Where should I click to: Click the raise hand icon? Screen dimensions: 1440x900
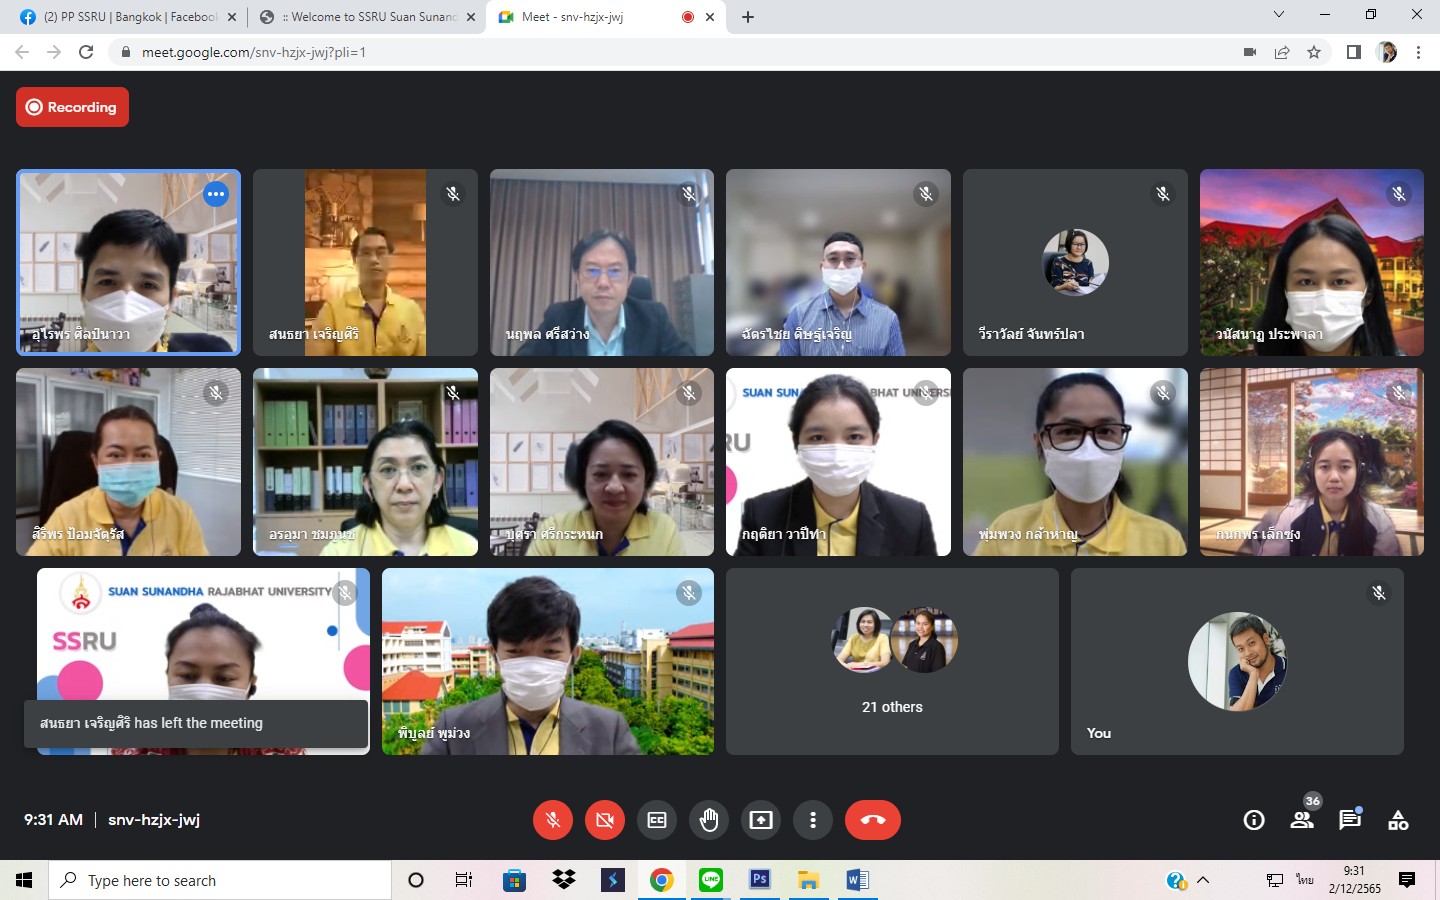click(x=709, y=820)
